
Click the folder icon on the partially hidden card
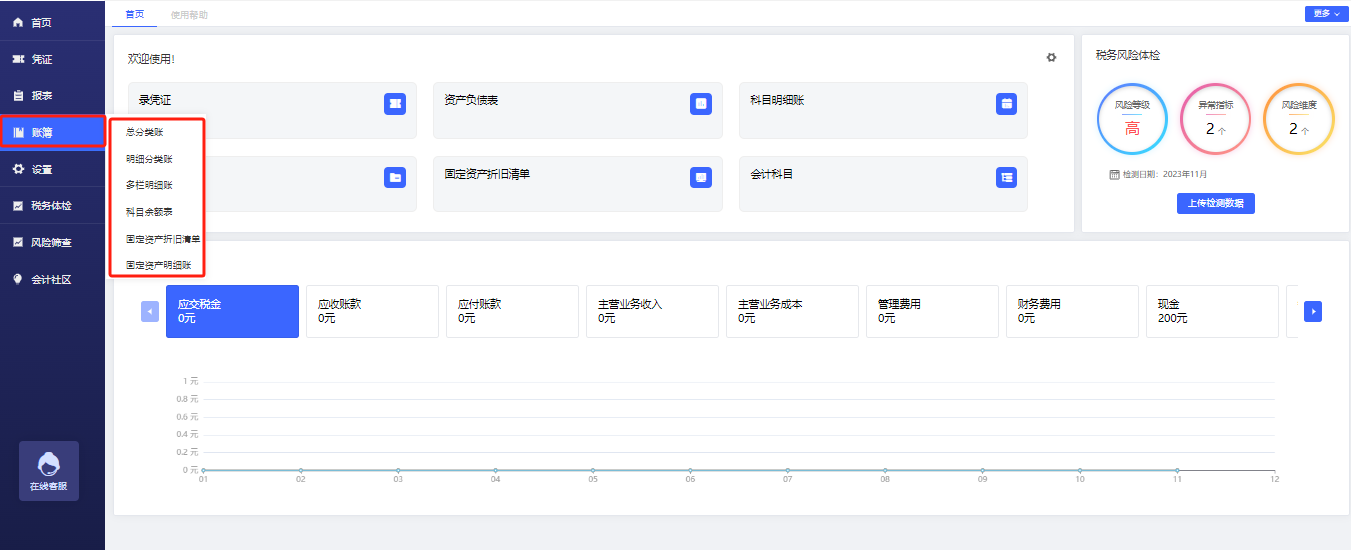click(395, 177)
